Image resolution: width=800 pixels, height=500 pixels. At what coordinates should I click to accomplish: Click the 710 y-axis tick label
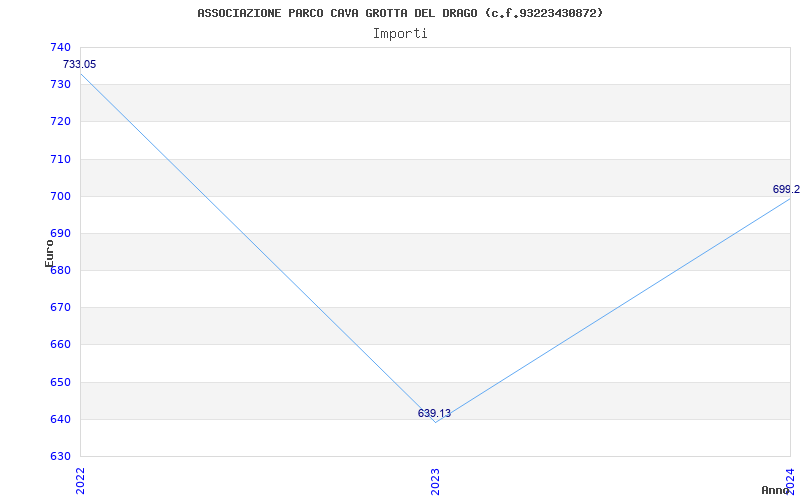[x=60, y=159]
